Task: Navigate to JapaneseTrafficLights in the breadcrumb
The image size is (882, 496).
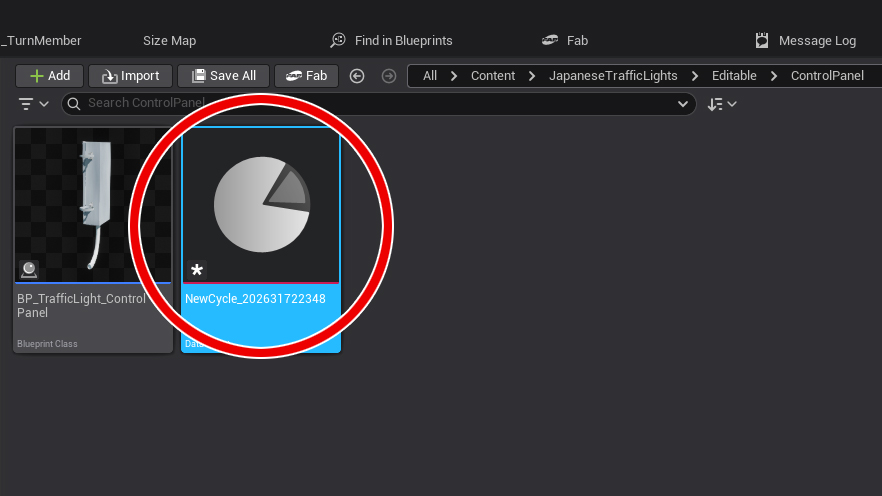Action: [613, 76]
